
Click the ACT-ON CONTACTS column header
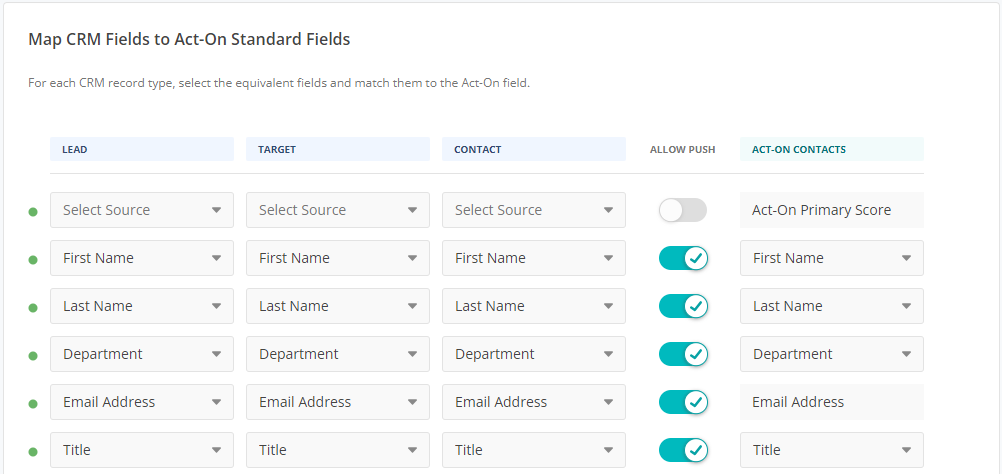(x=832, y=149)
